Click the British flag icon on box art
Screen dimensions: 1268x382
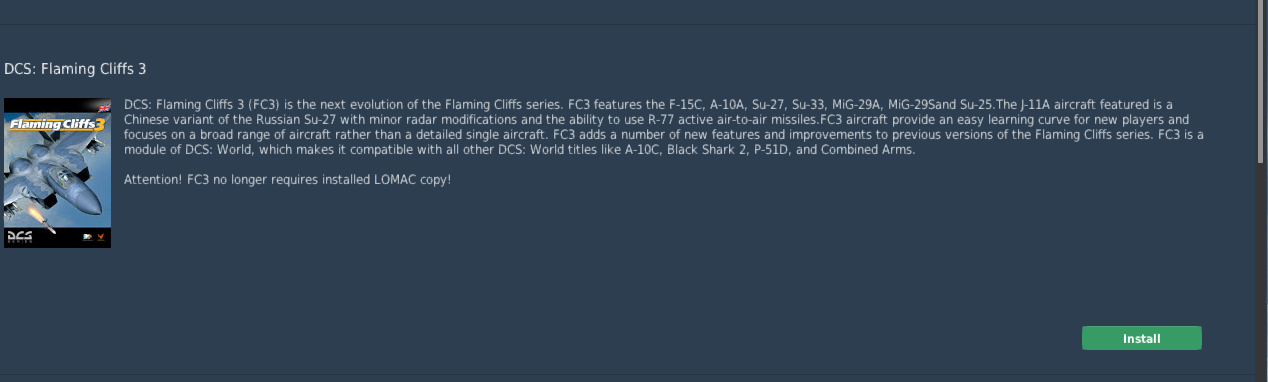point(104,108)
